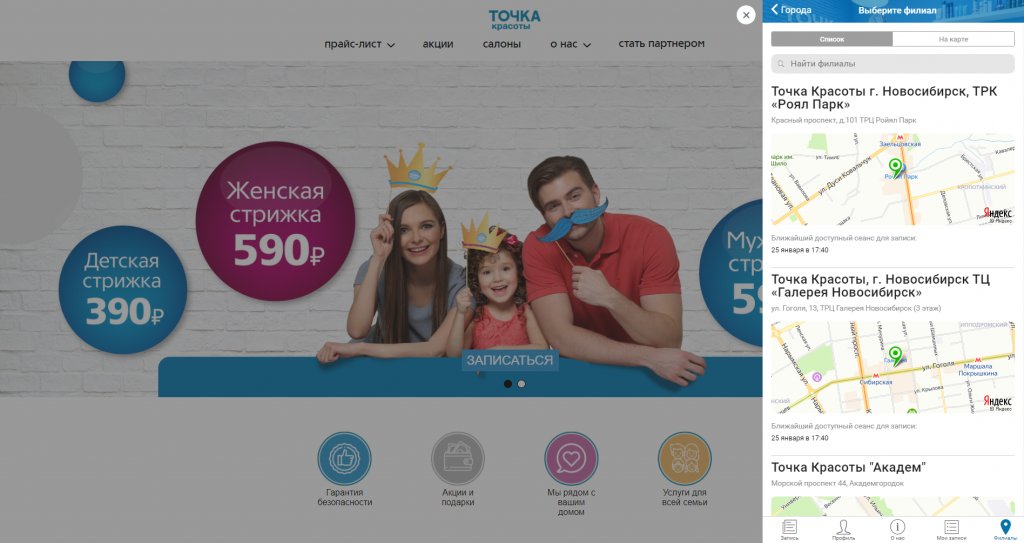The height and width of the screenshot is (543, 1024).
Task: Click the Гарантия безопасности thumbs-up icon
Action: 344,459
